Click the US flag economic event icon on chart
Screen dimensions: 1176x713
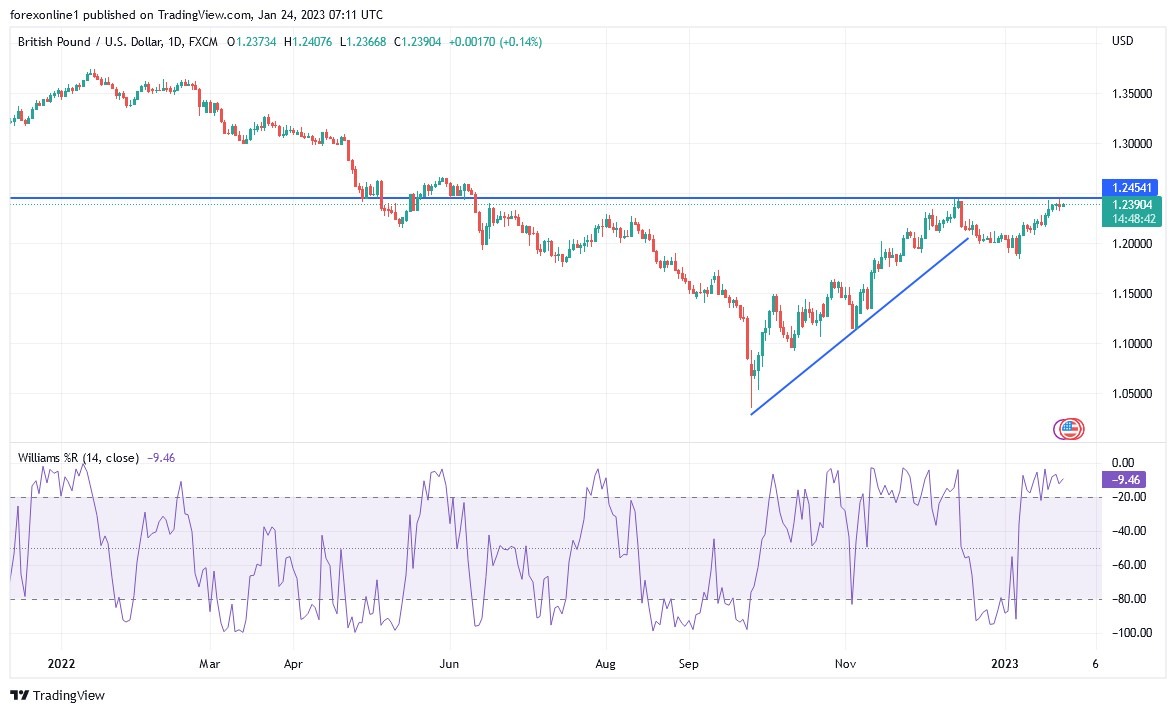pyautogui.click(x=1068, y=428)
